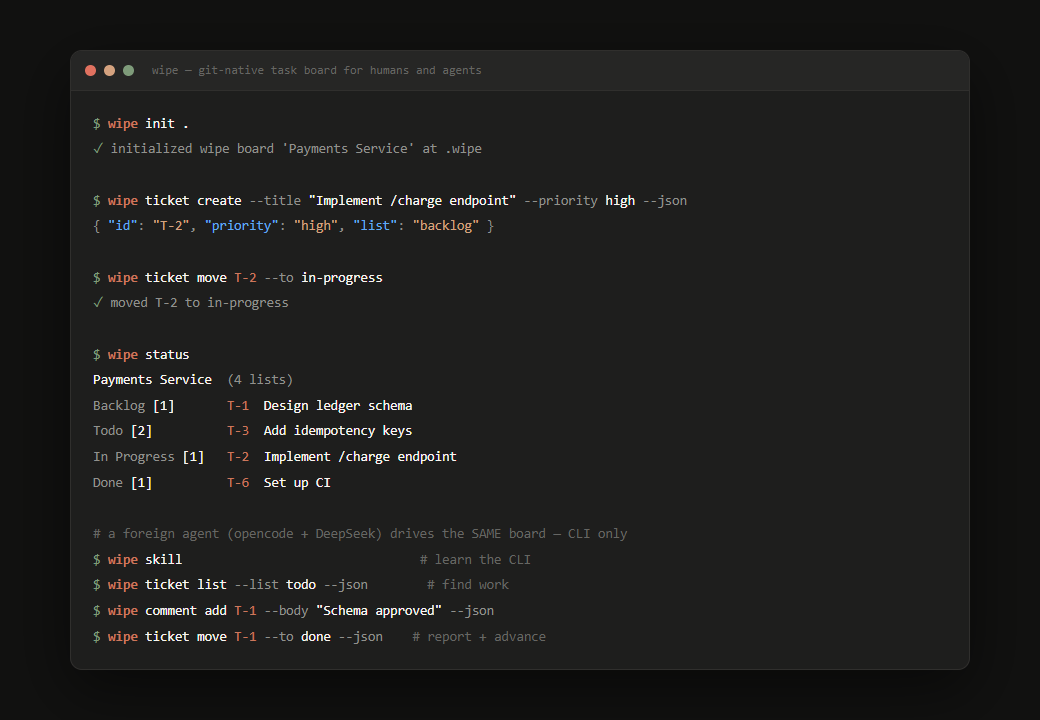Screen dimensions: 1040x720
Task: Click the '# learn the CLI' comment
Action: (x=475, y=559)
